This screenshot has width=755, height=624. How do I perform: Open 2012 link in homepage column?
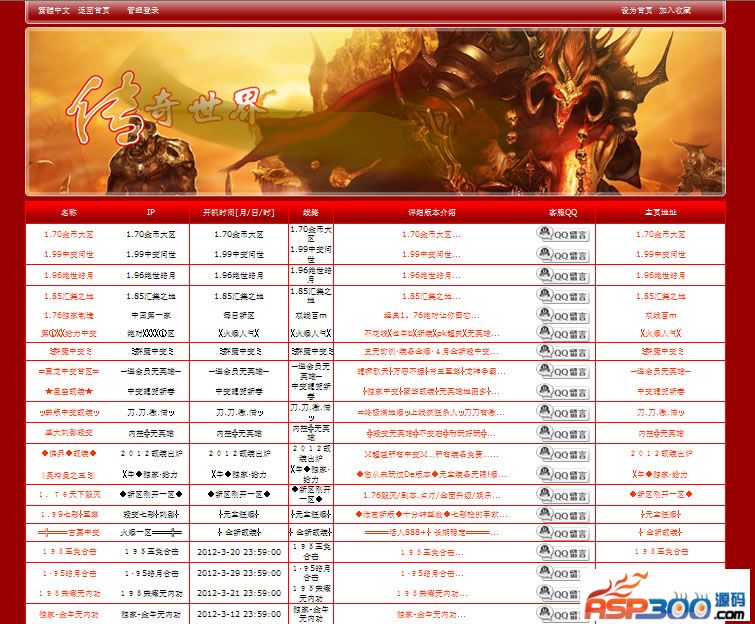click(661, 454)
